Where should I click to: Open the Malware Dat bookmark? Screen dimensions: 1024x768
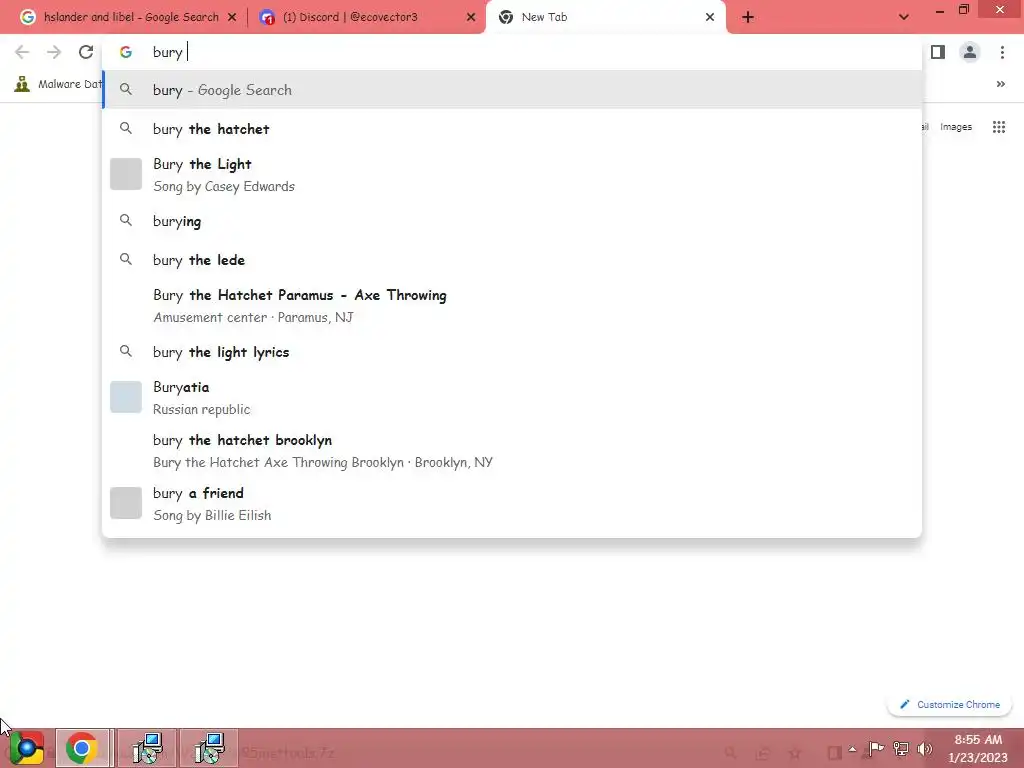[58, 84]
